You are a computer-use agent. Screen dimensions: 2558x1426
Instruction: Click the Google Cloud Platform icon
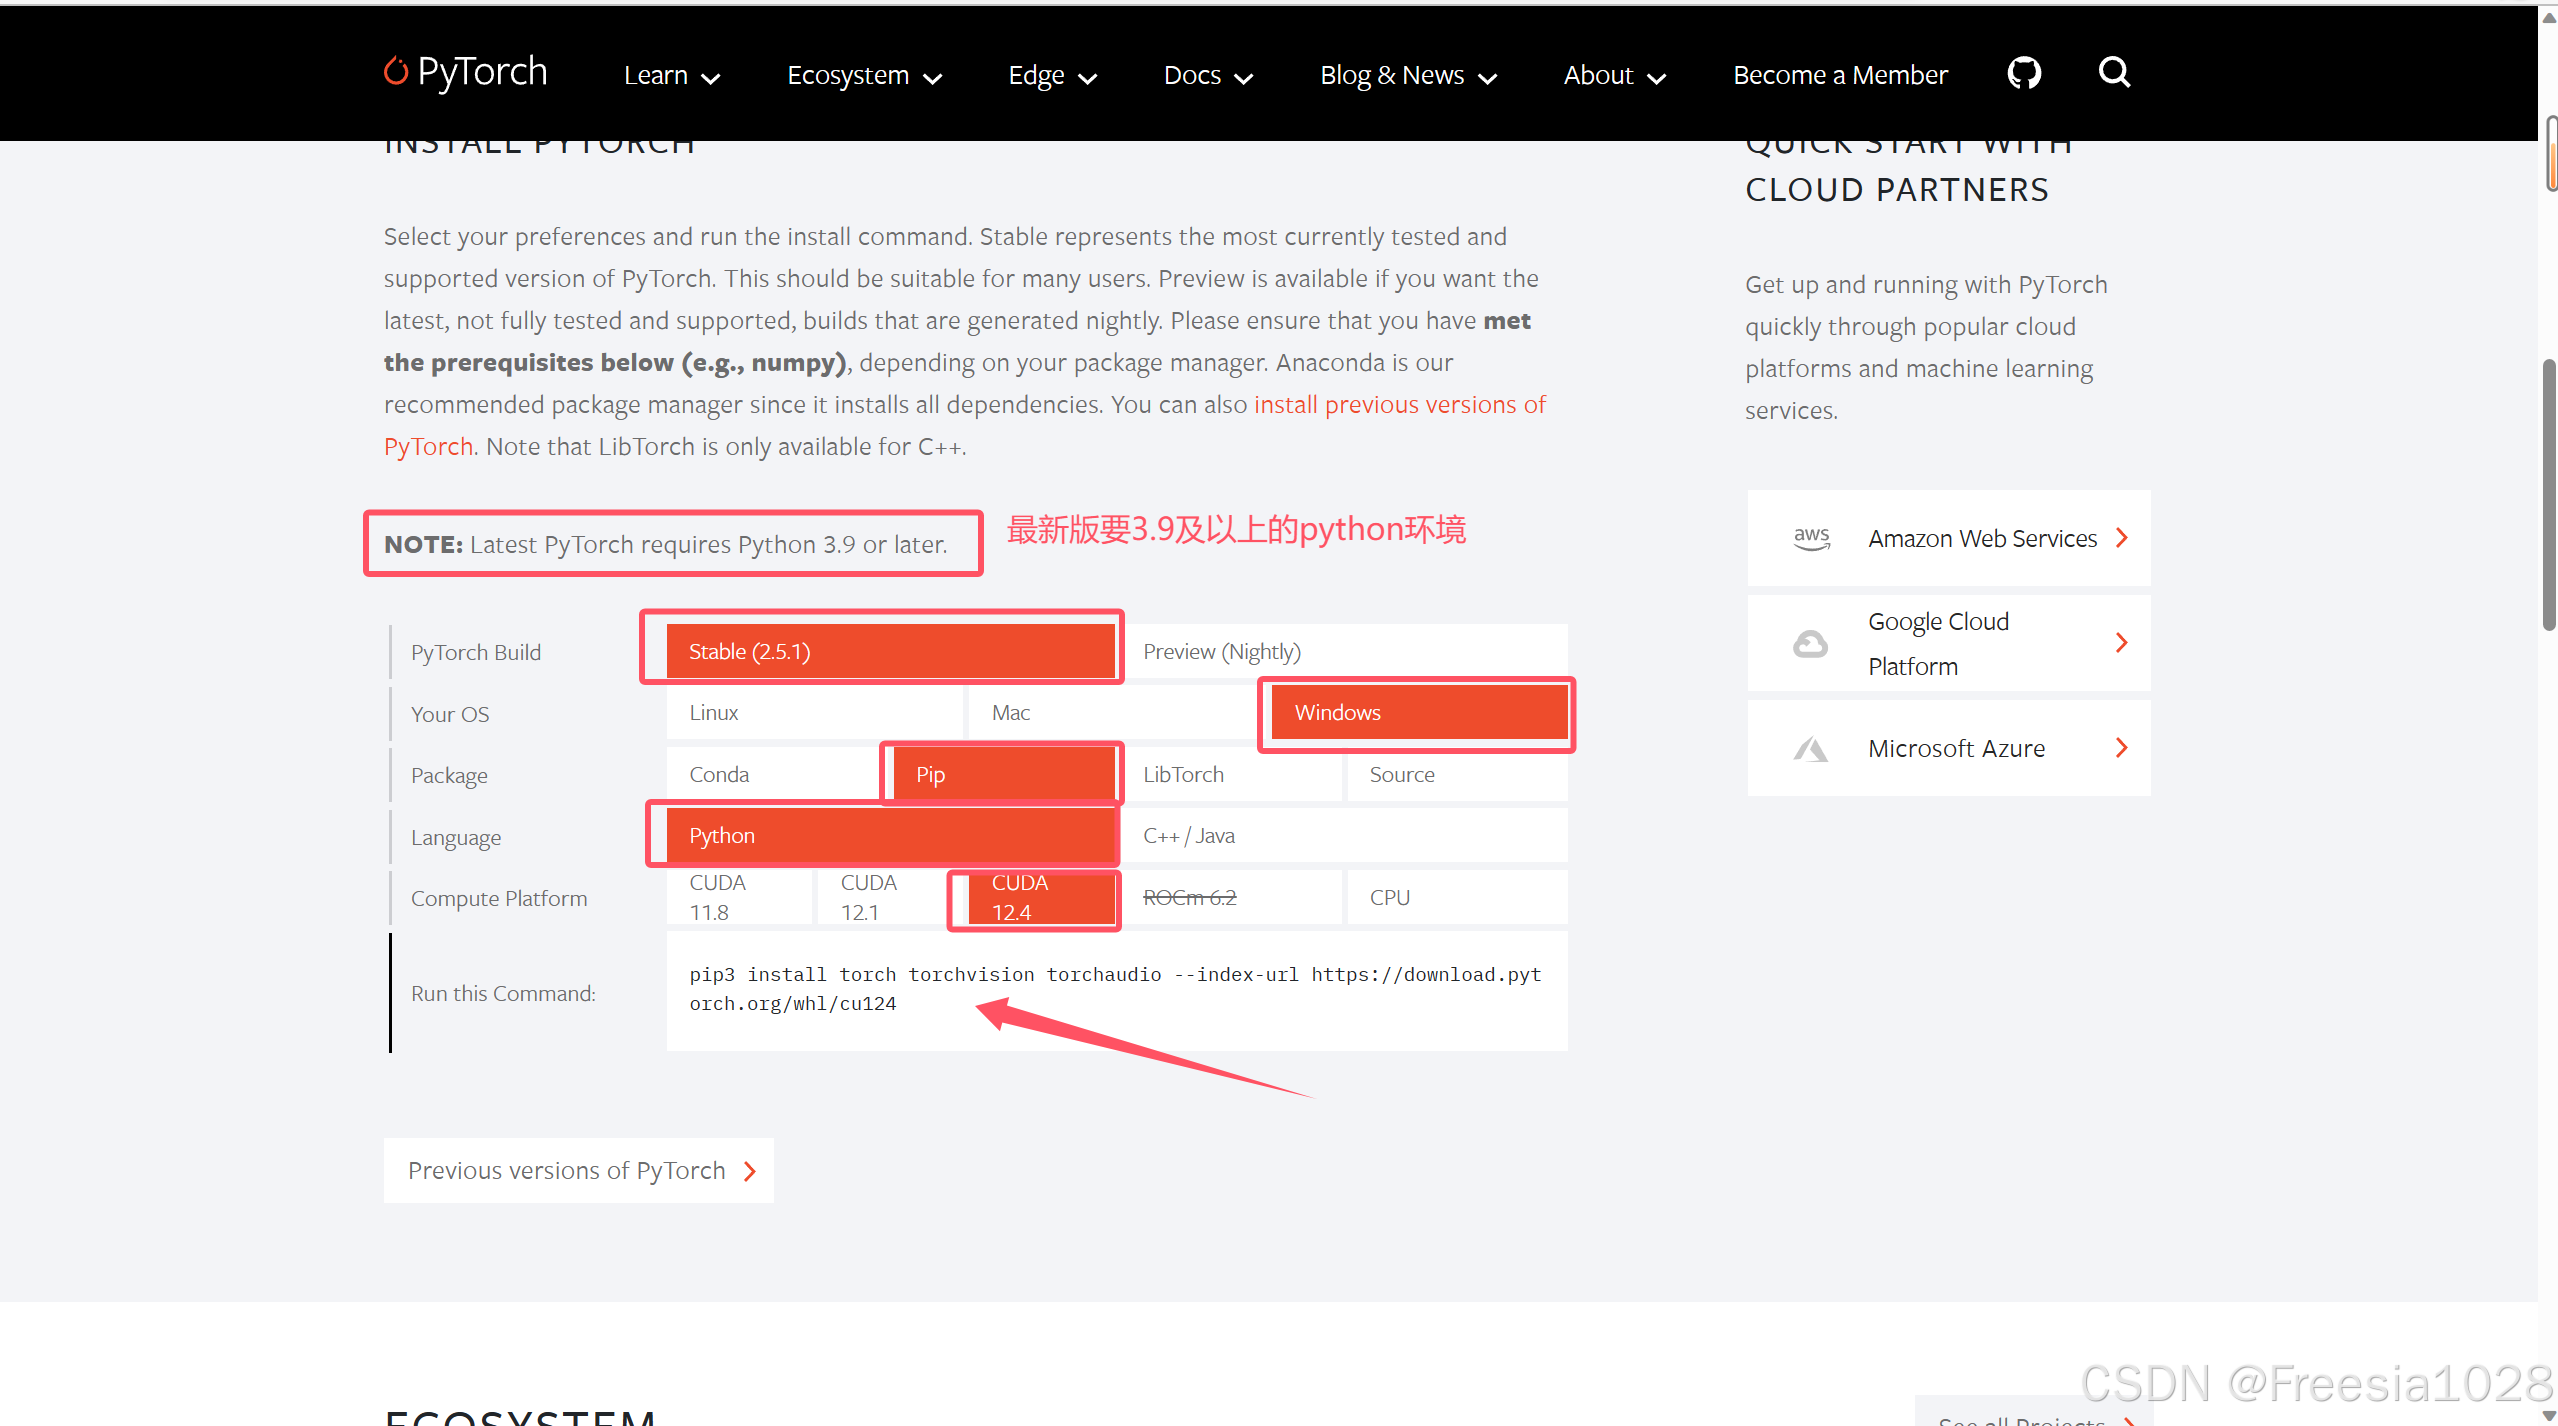pos(1810,643)
